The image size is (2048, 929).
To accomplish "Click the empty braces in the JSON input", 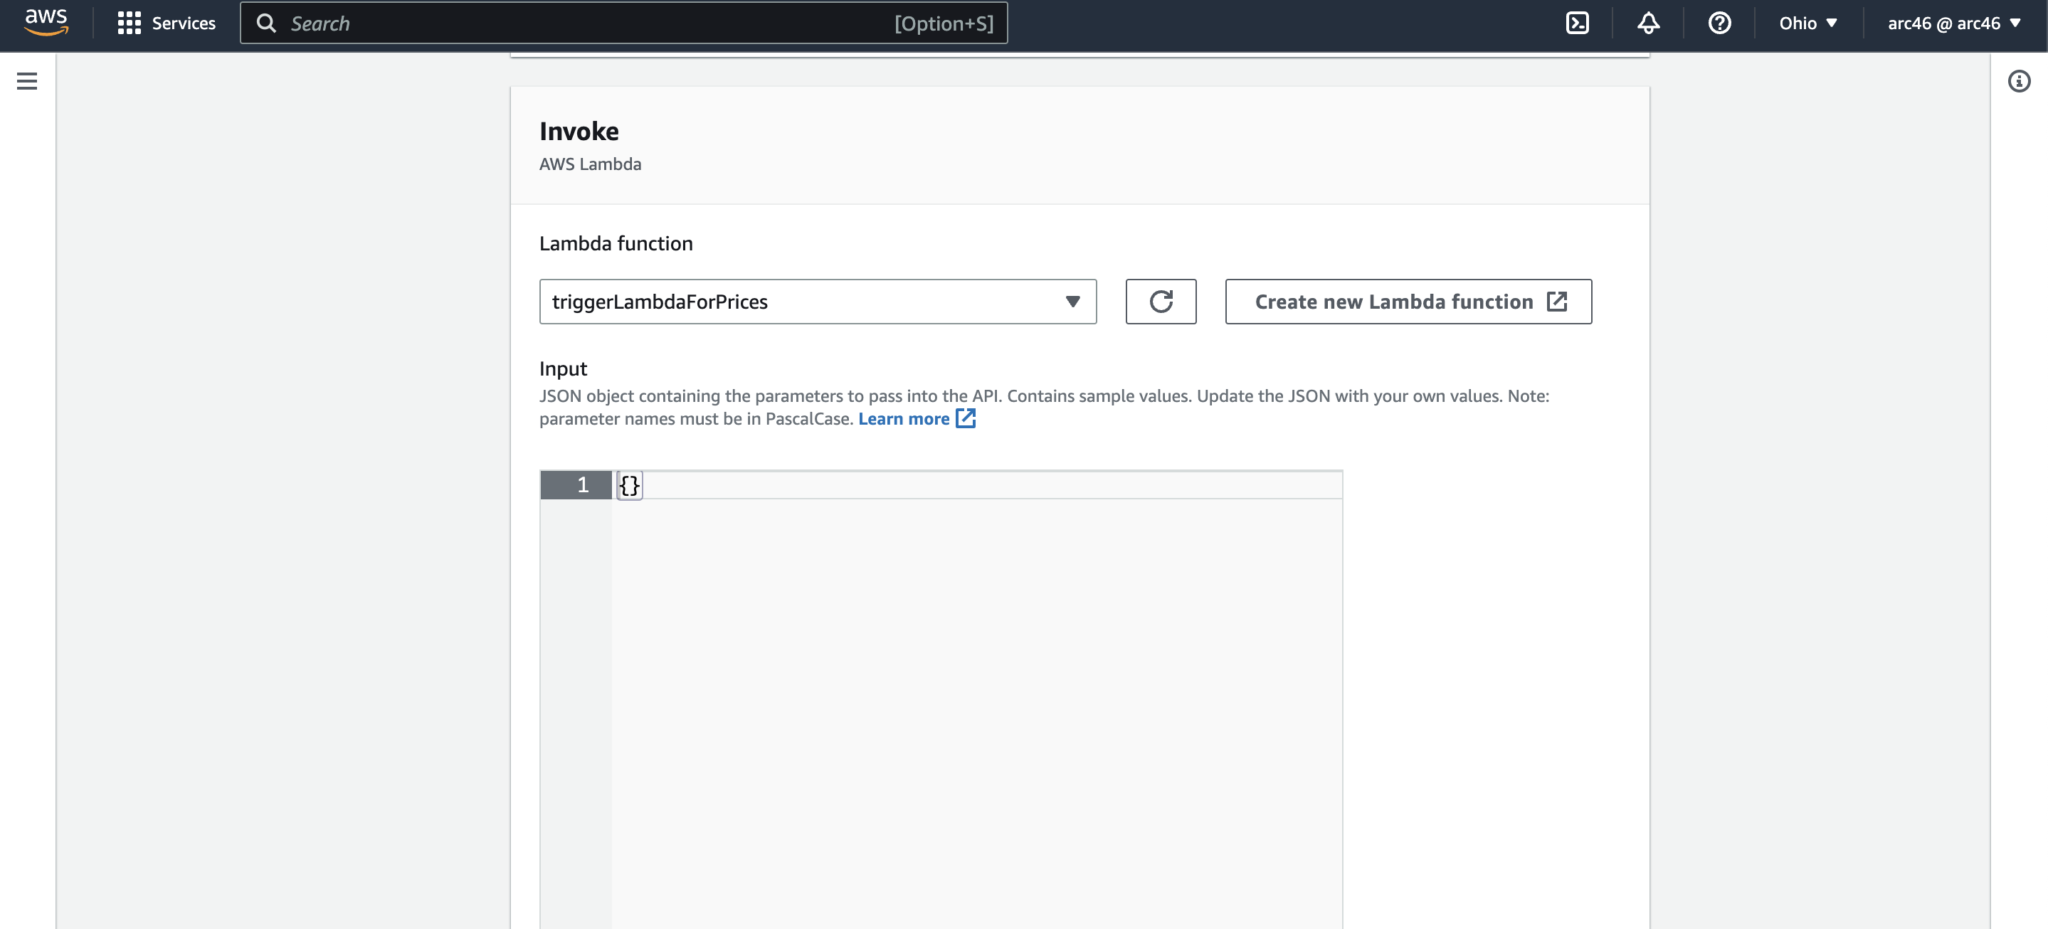I will click(x=628, y=485).
